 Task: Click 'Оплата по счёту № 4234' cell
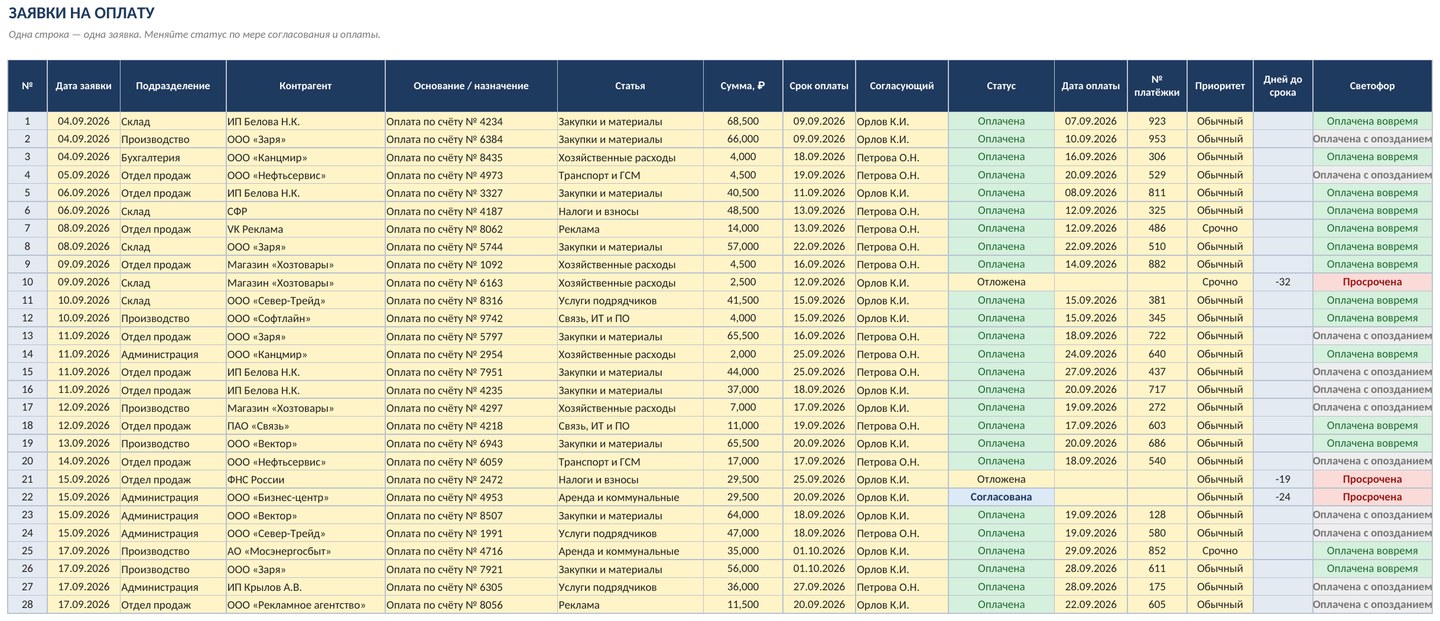pos(471,121)
